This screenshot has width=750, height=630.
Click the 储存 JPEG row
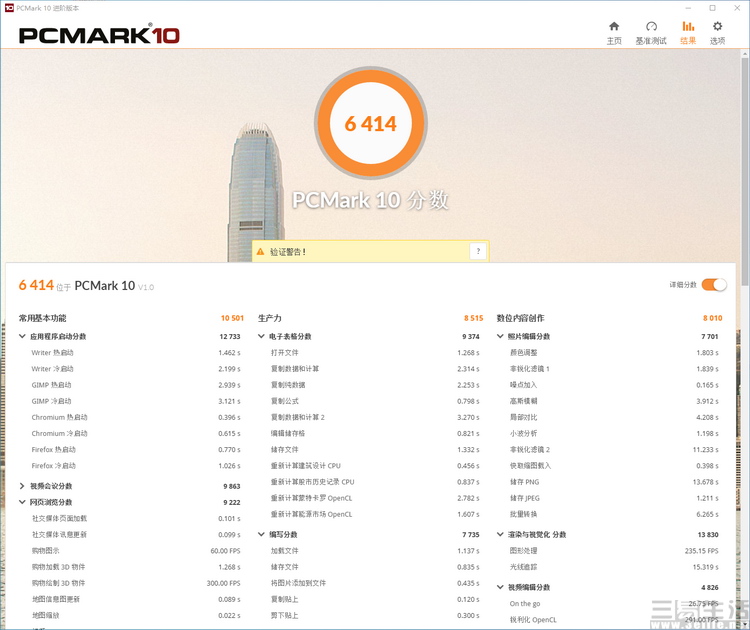tap(614, 498)
